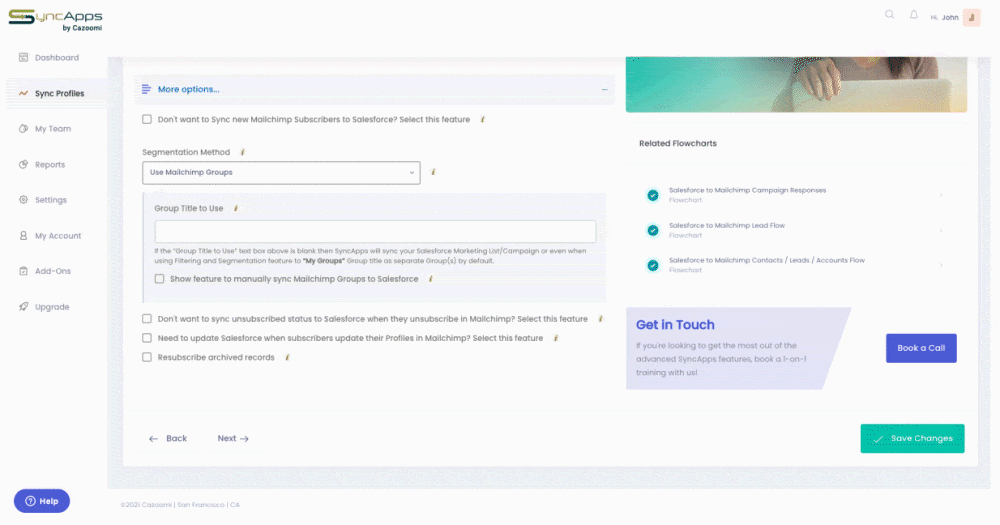Expand Campaign Responses flowchart arrow
The image size is (1000, 525).
[x=941, y=195]
